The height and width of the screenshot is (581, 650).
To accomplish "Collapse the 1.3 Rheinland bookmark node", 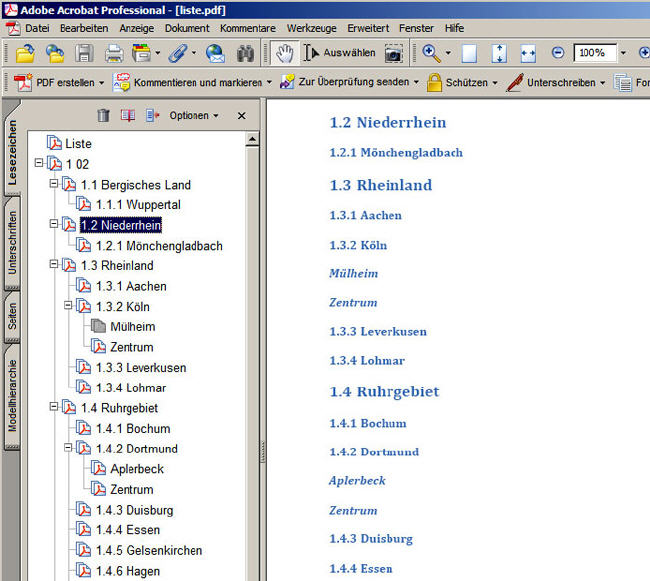I will coord(54,265).
